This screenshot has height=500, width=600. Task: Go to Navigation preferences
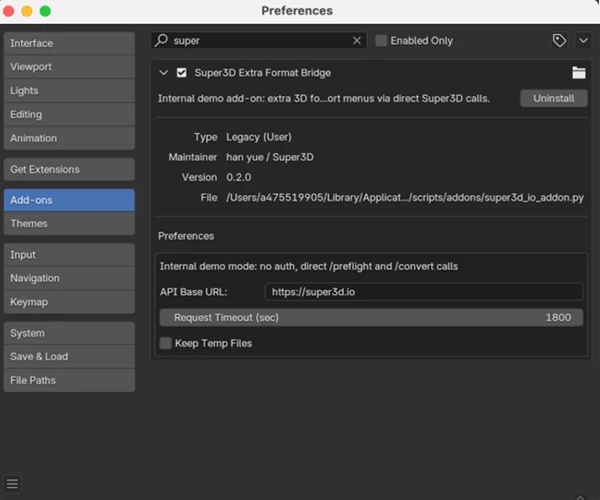(69, 278)
